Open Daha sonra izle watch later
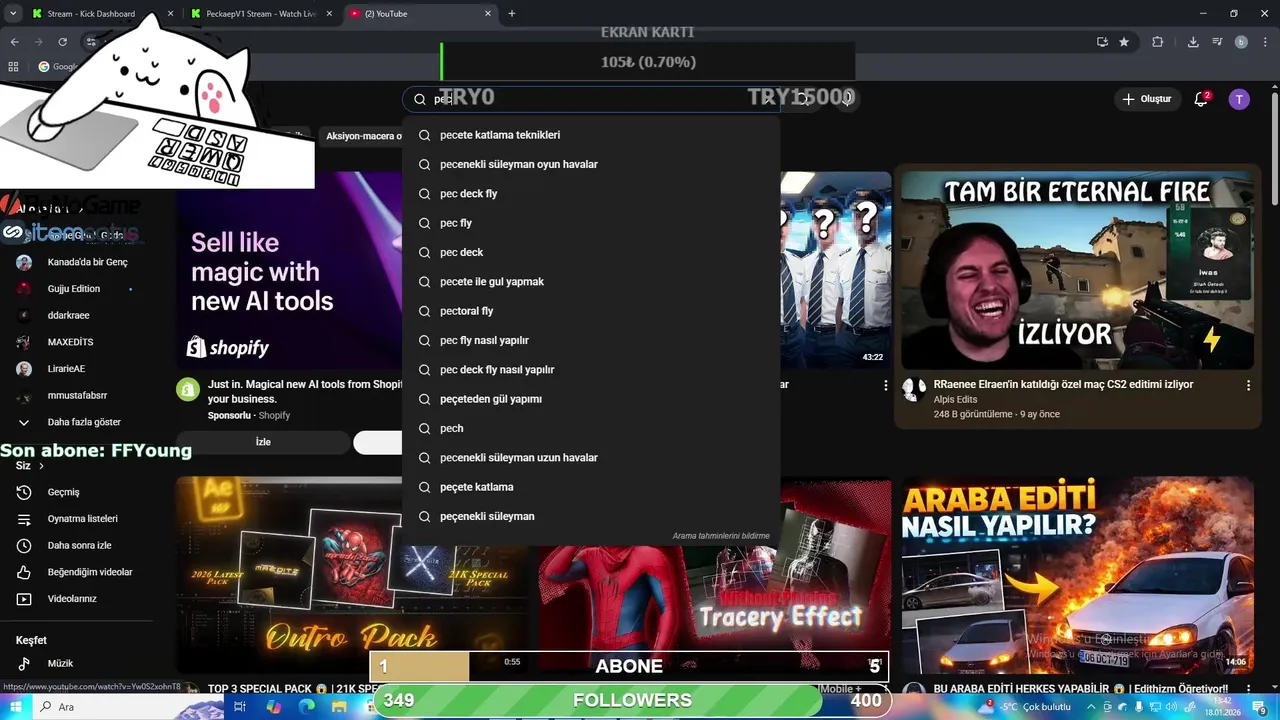This screenshot has height=720, width=1280. click(79, 545)
